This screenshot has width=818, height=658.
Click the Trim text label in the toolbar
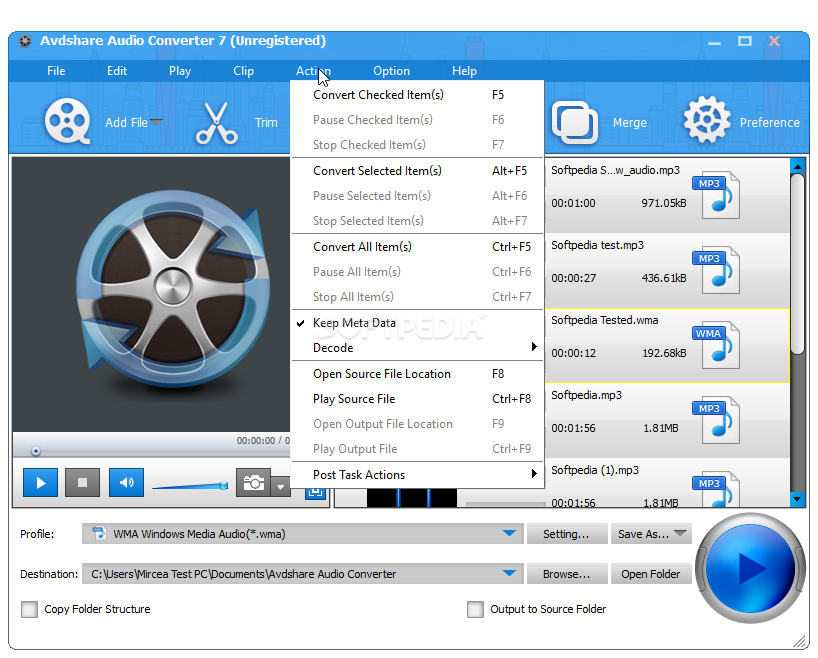pyautogui.click(x=266, y=123)
